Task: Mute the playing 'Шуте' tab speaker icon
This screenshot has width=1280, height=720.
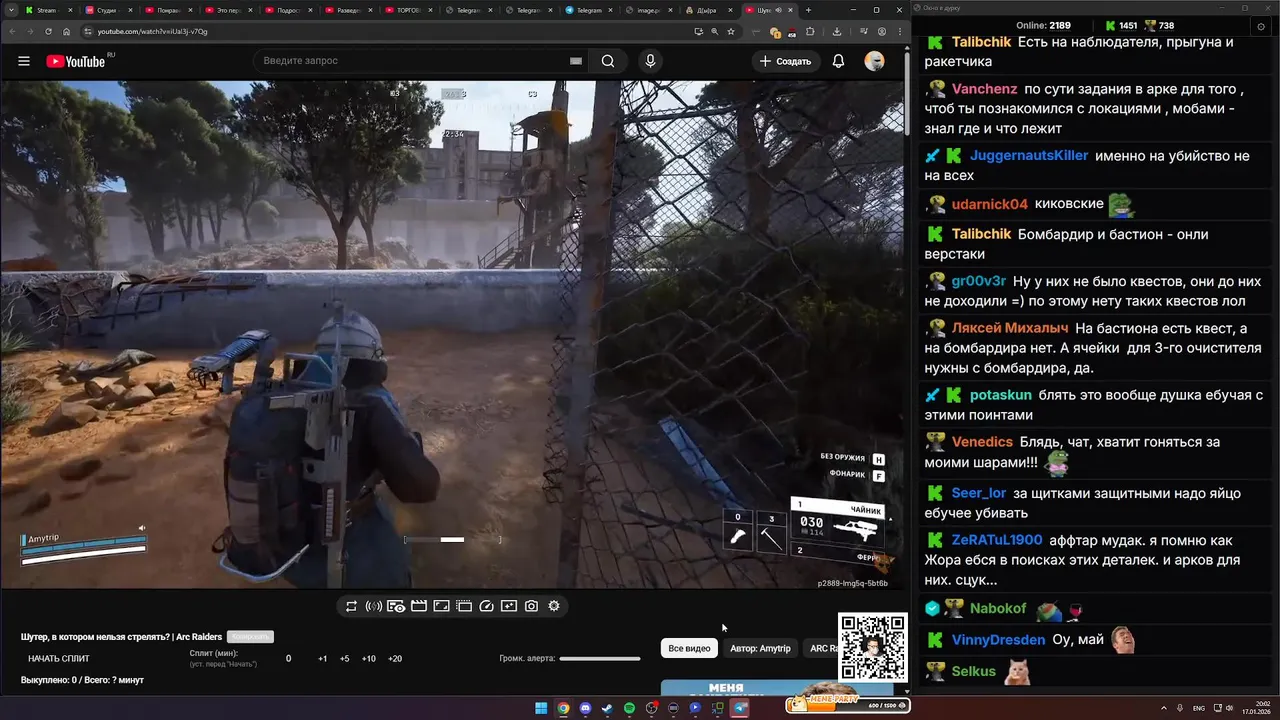Action: click(780, 10)
